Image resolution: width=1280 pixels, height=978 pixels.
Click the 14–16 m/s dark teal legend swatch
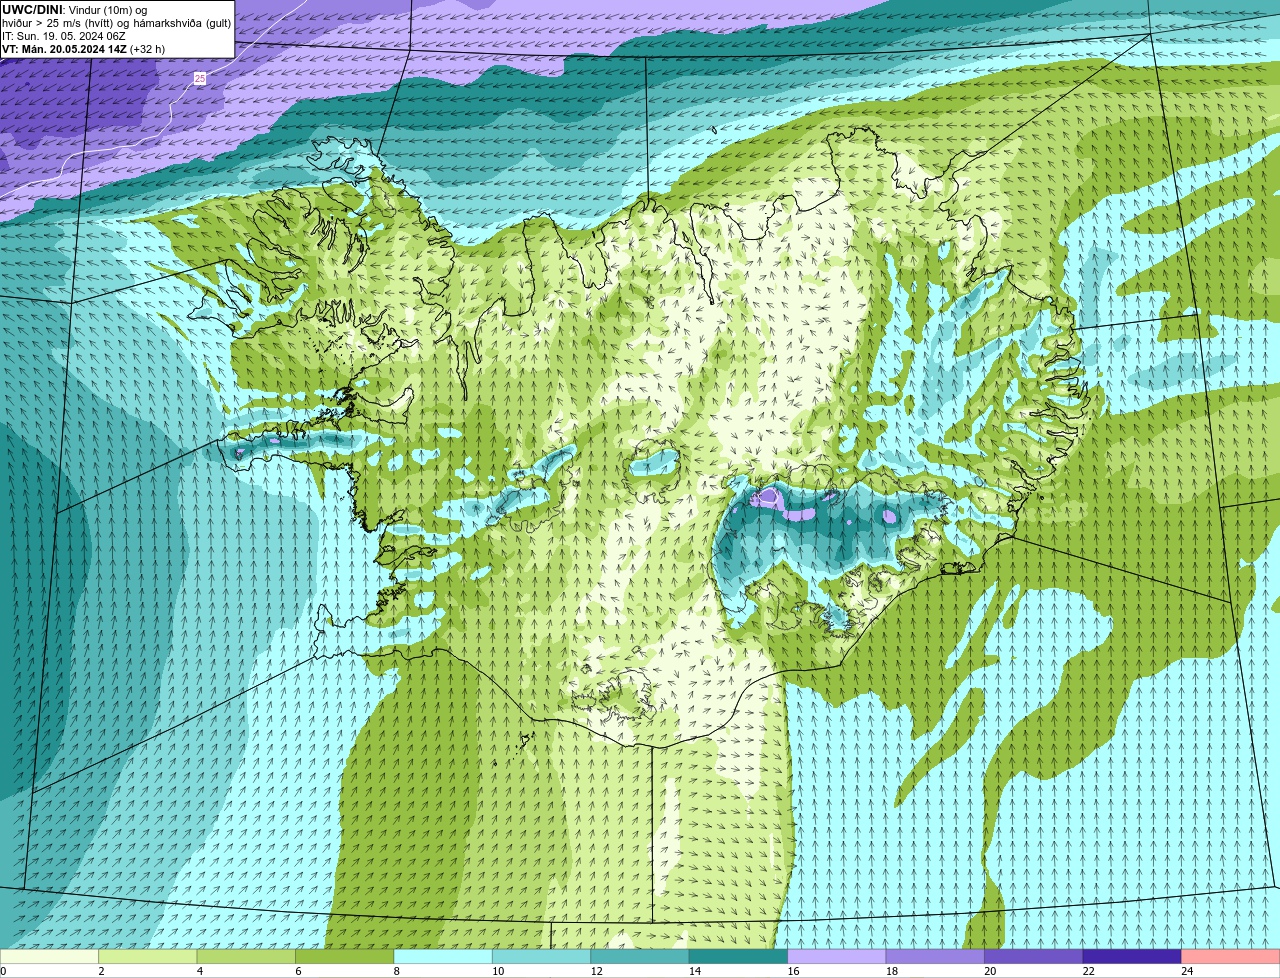tap(739, 956)
